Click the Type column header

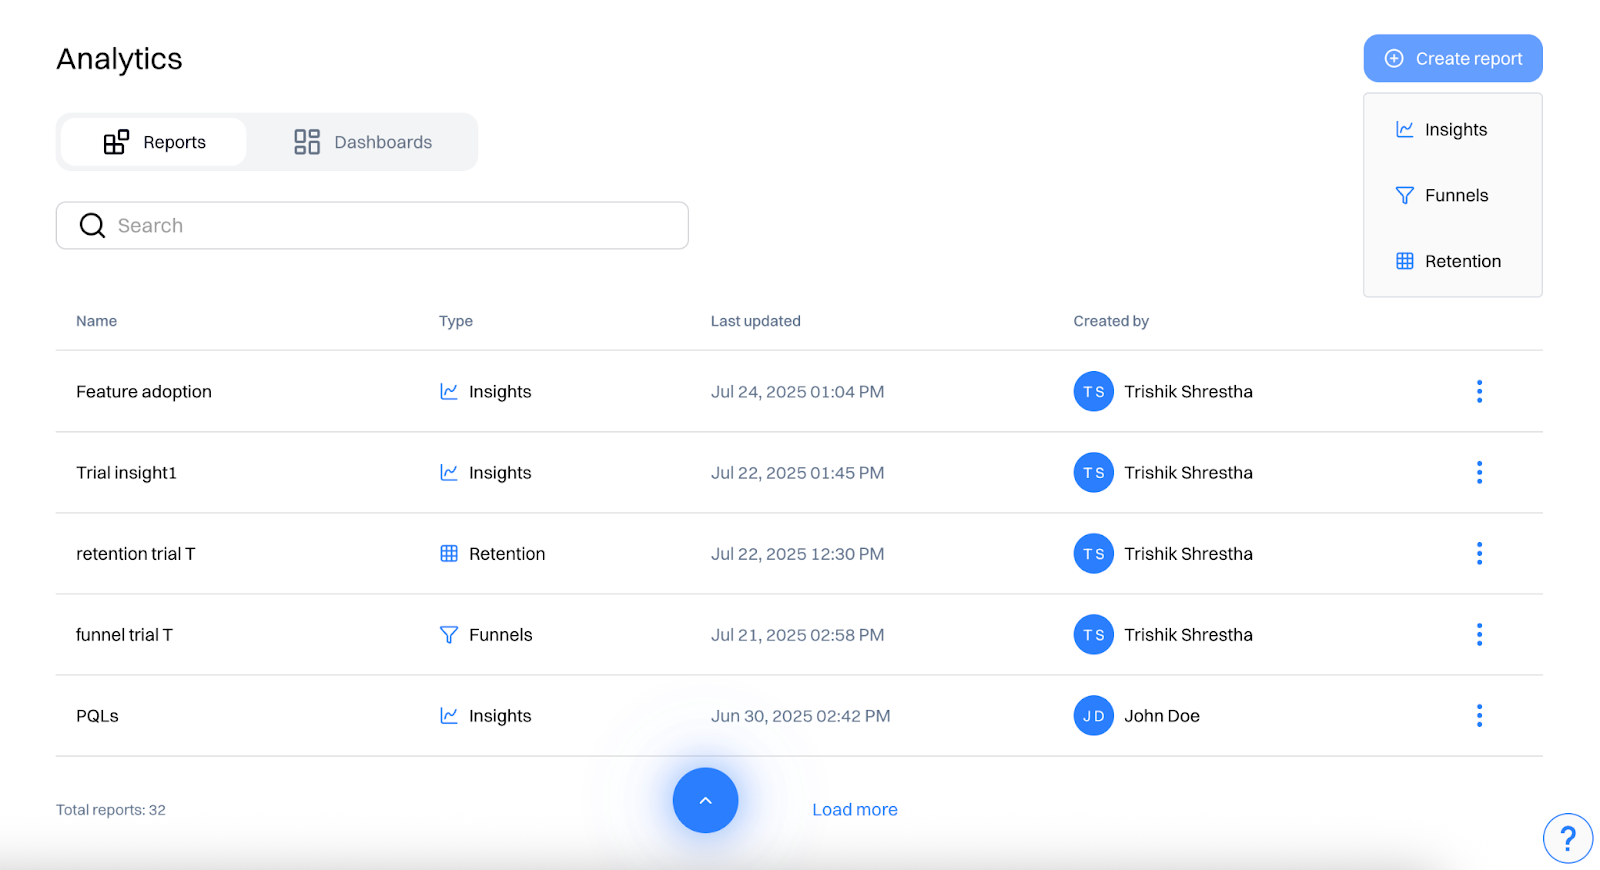tap(456, 321)
